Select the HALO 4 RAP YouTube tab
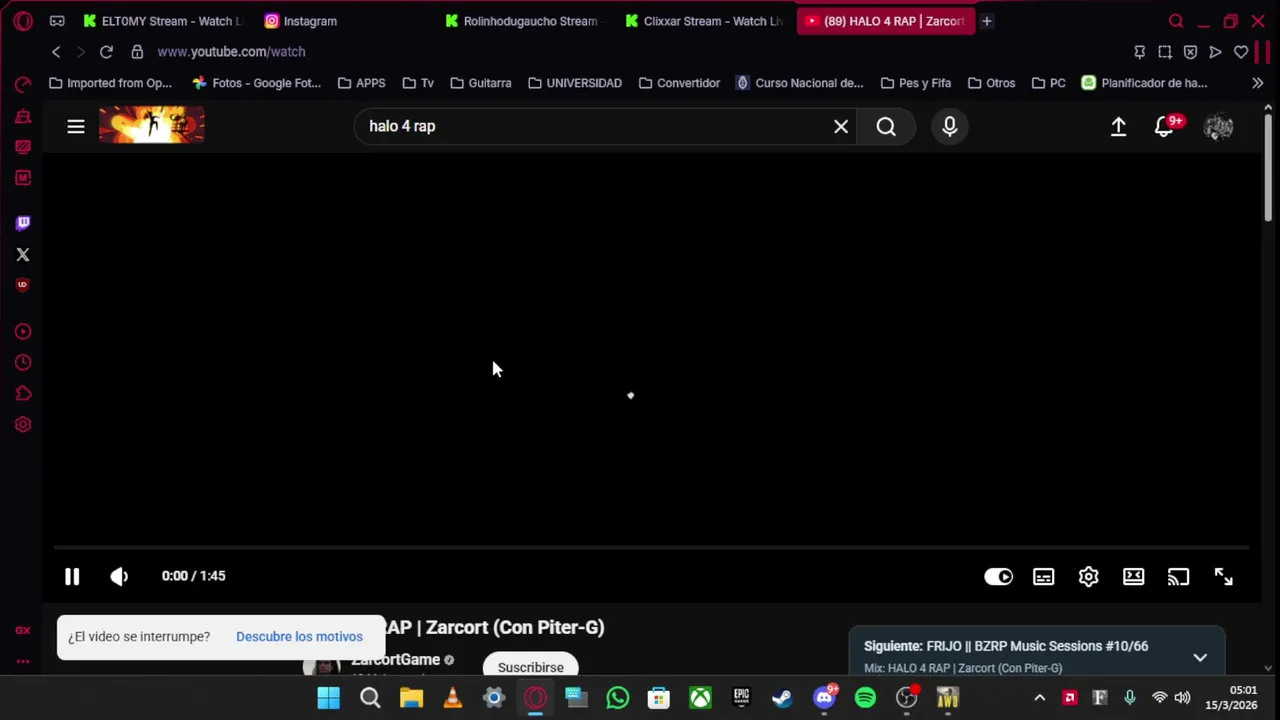 pos(886,21)
